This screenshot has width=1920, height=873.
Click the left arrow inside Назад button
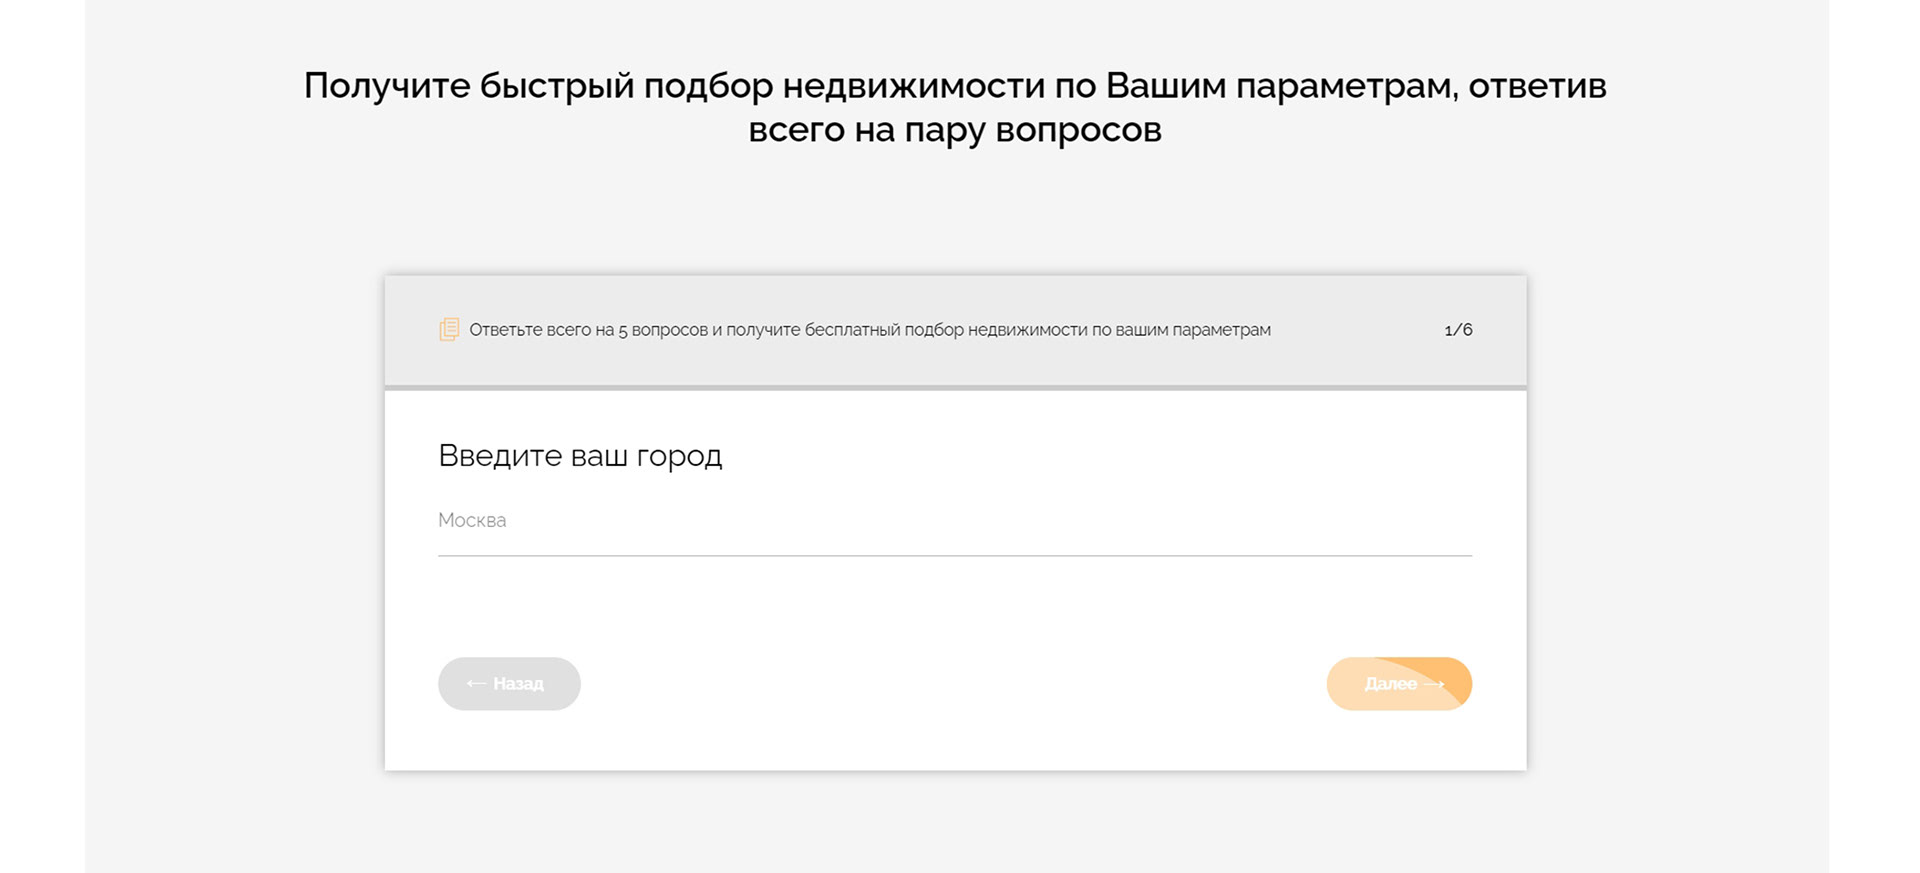(x=476, y=684)
